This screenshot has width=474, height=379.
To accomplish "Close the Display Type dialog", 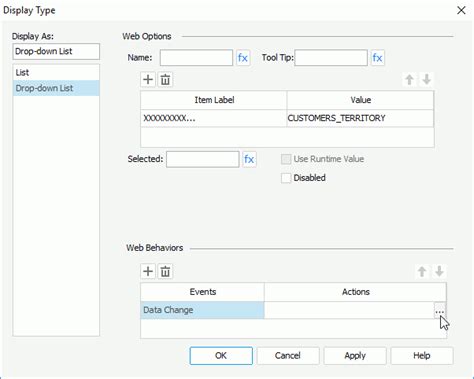I will 461,10.
